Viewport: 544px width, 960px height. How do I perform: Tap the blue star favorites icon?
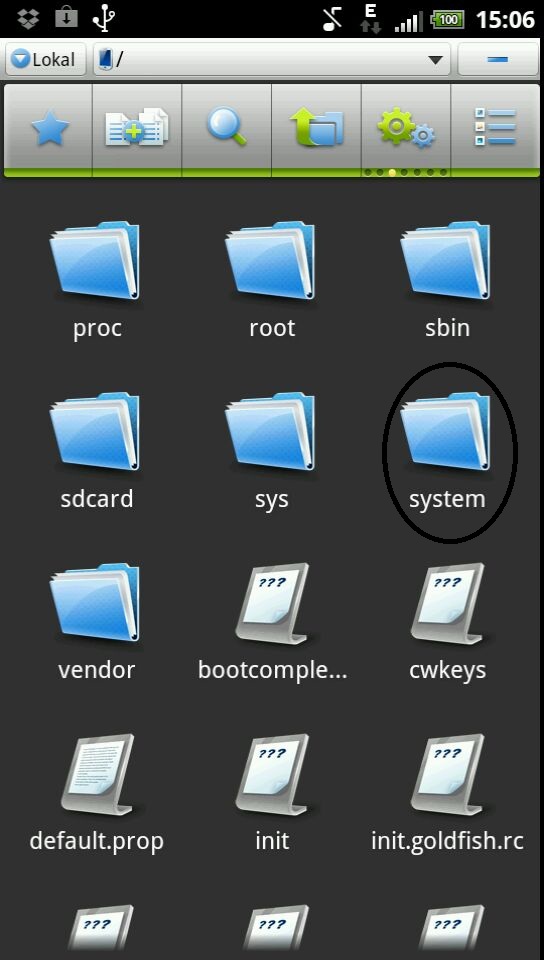pyautogui.click(x=50, y=129)
